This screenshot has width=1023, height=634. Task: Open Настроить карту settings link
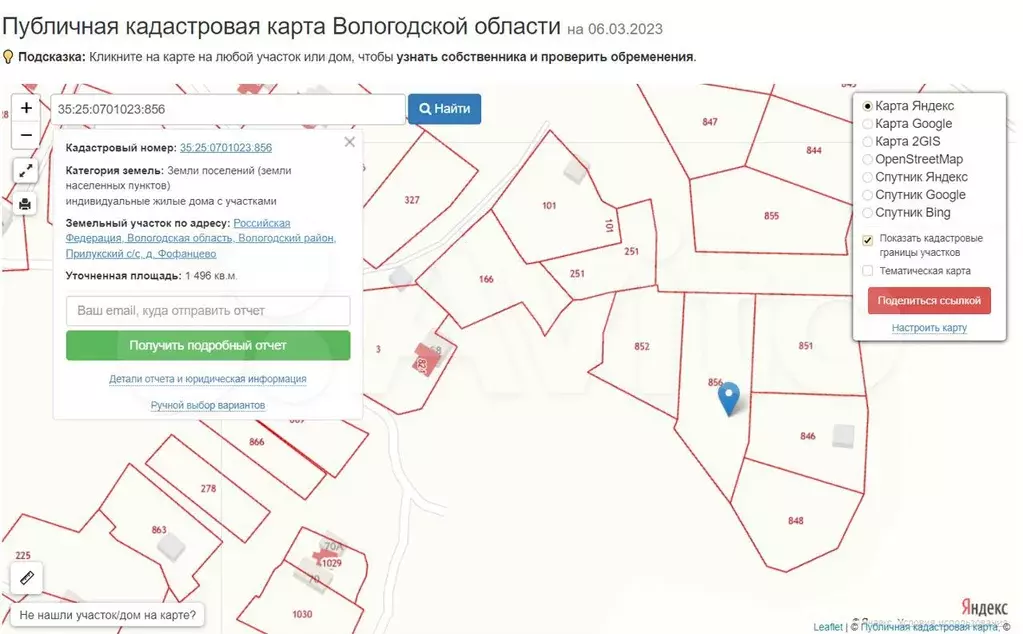929,328
